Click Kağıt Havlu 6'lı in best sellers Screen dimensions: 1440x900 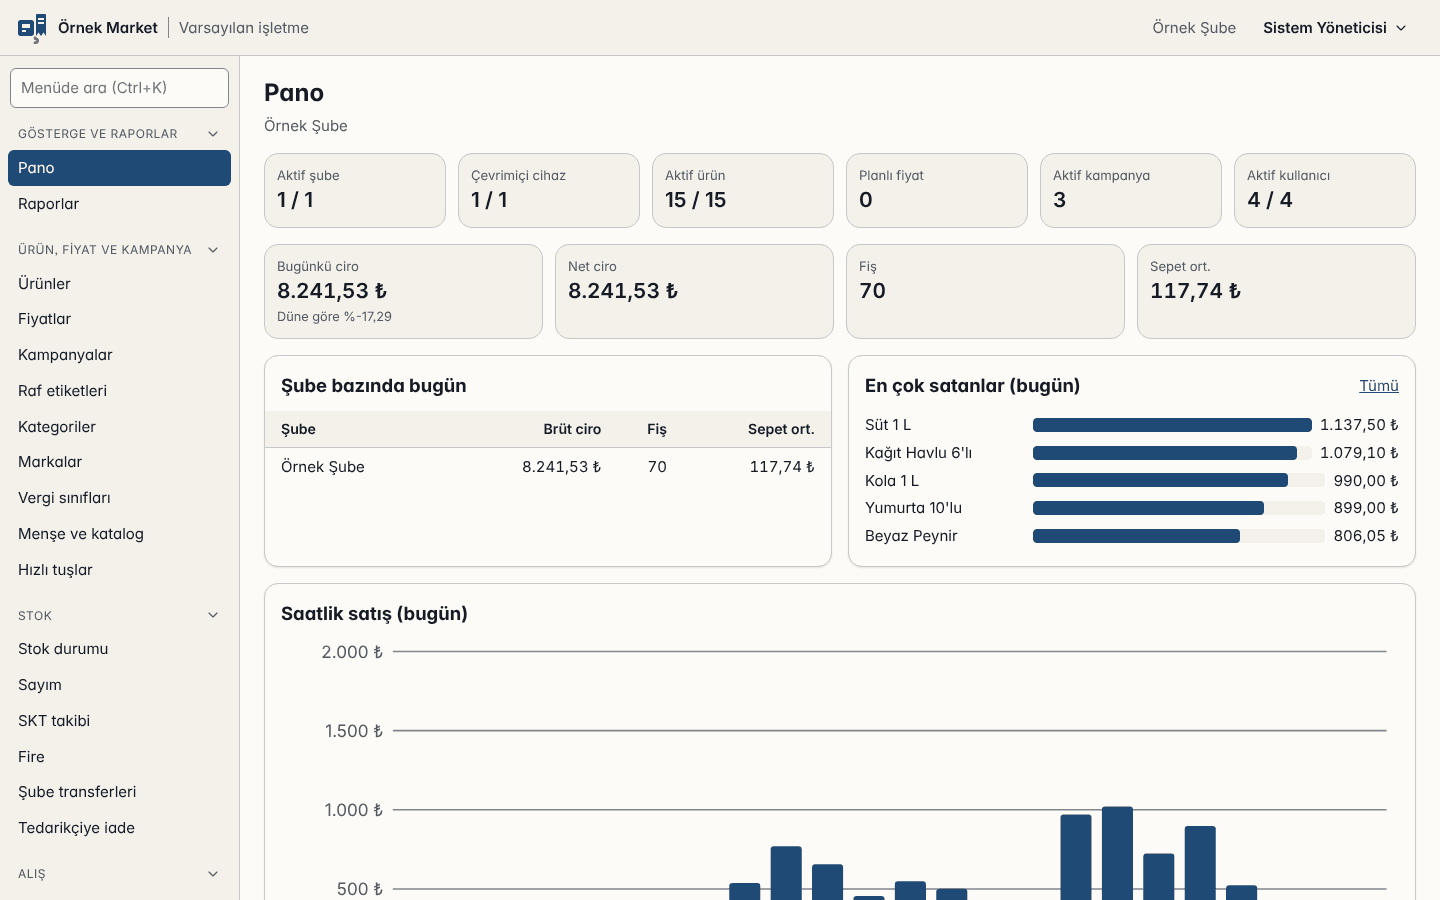tap(918, 453)
